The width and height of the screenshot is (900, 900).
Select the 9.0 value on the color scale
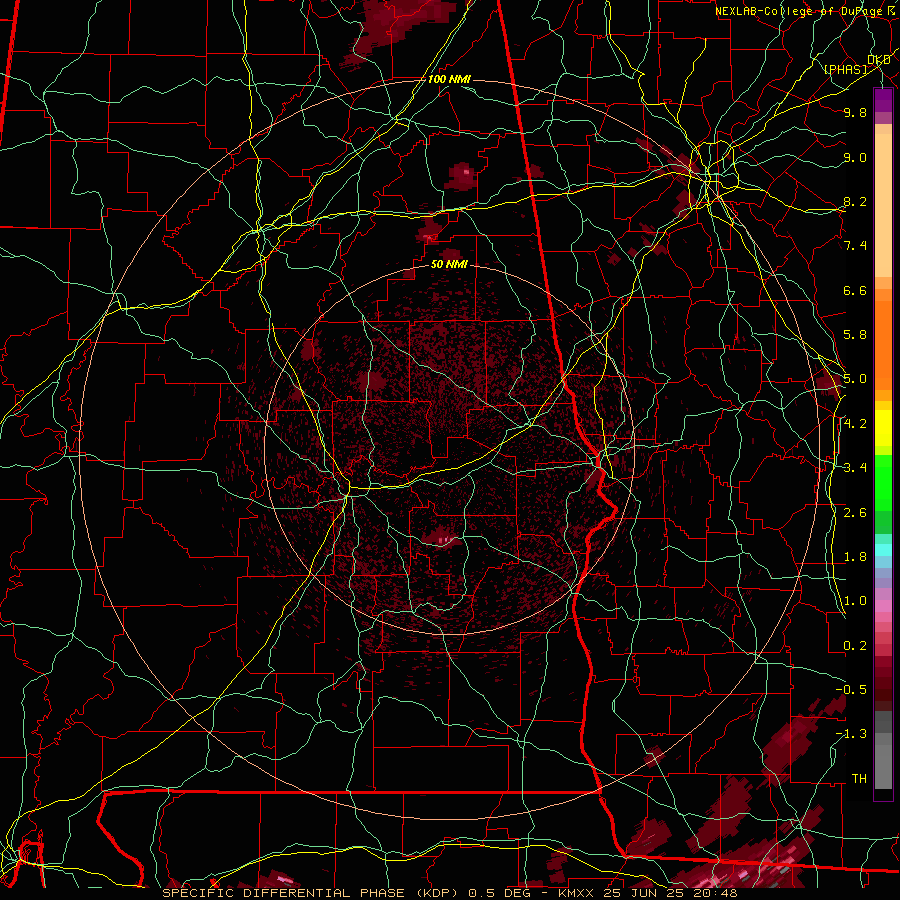[855, 157]
